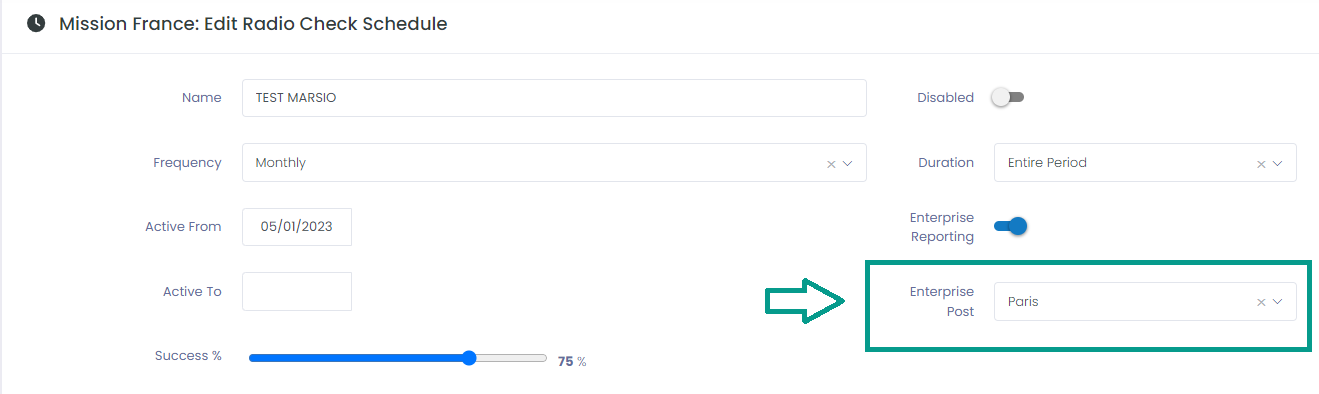Expand the Duration dropdown chevron
Image resolution: width=1319 pixels, height=394 pixels.
[x=1277, y=163]
